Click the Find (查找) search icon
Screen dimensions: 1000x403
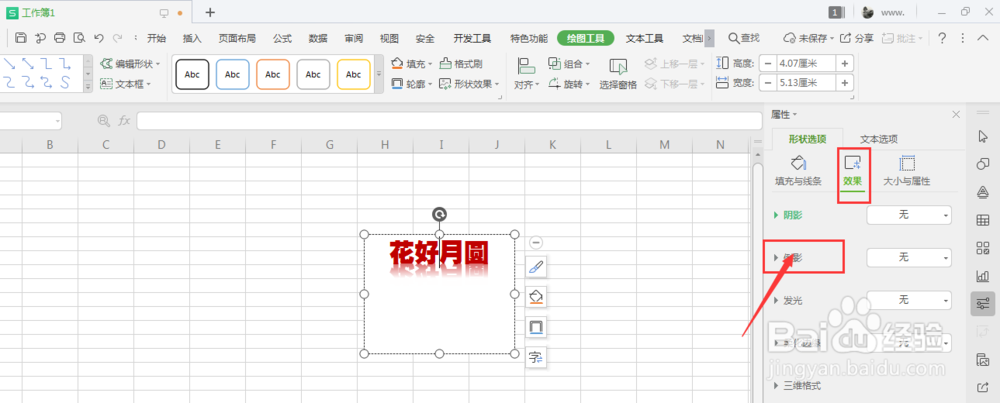(744, 38)
